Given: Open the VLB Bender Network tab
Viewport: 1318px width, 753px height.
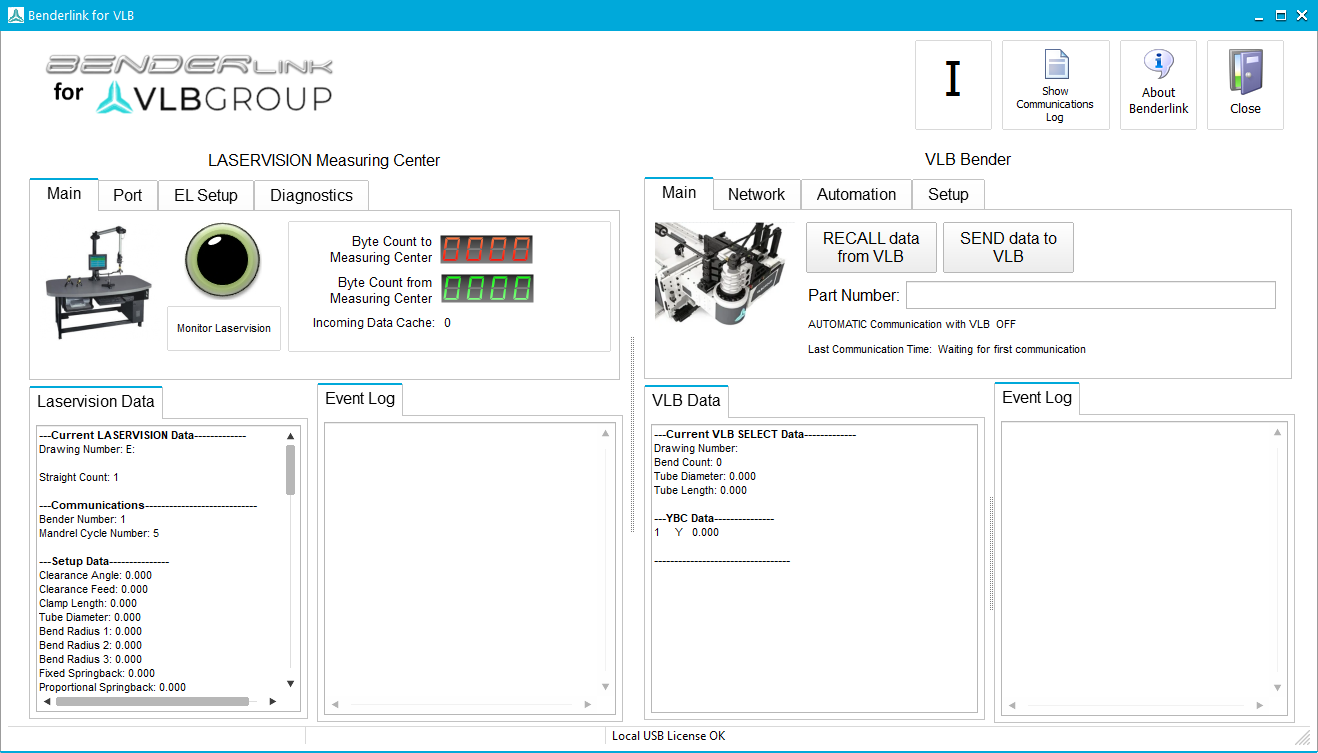Looking at the screenshot, I should click(x=756, y=194).
